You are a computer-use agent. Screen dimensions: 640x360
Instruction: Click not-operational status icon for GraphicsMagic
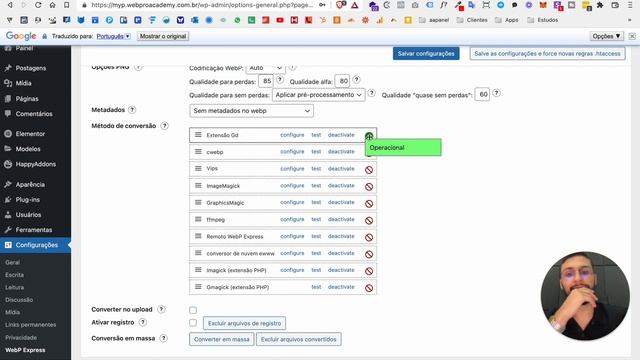[369, 203]
